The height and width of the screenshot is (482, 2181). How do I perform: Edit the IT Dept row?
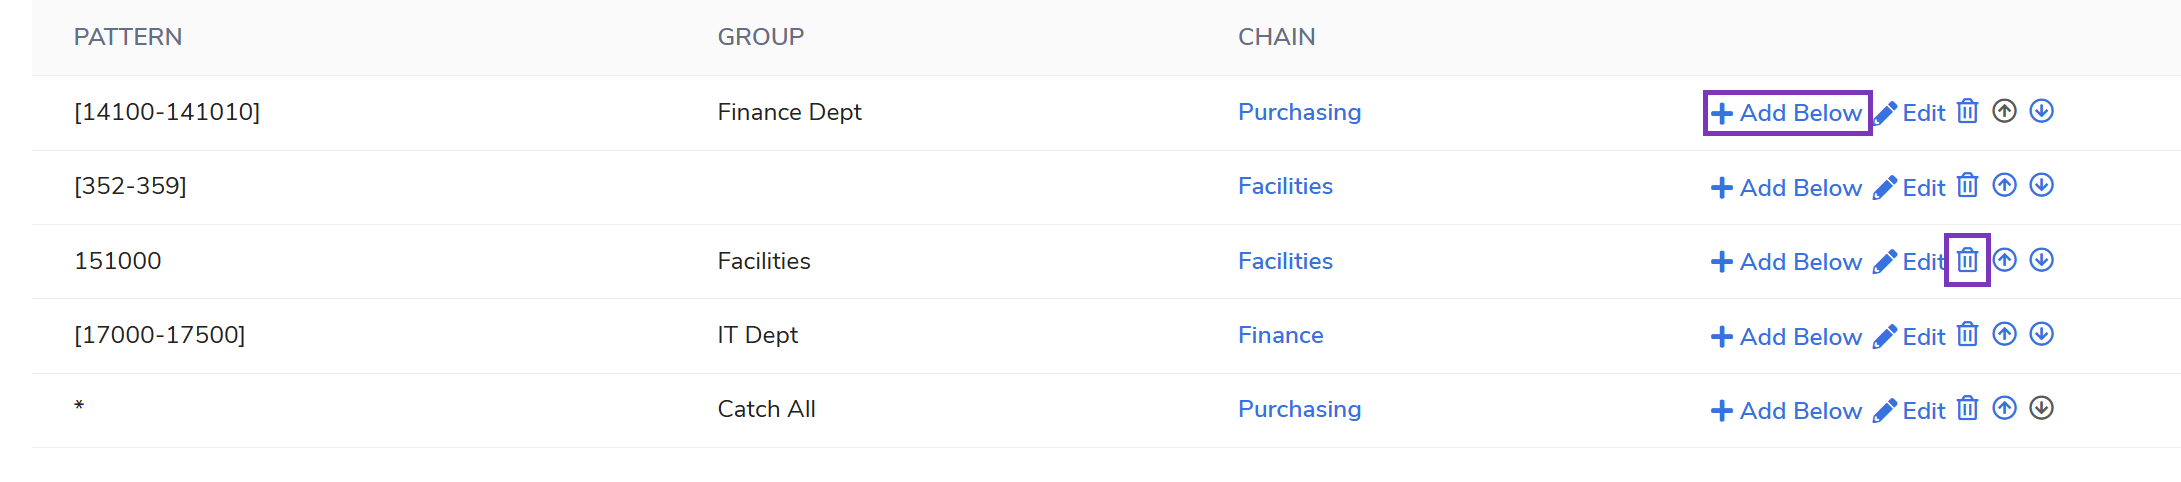(1910, 337)
